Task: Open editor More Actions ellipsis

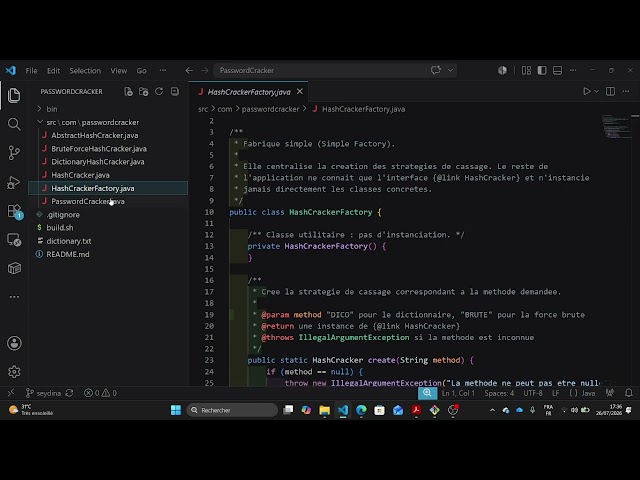Action: click(626, 91)
